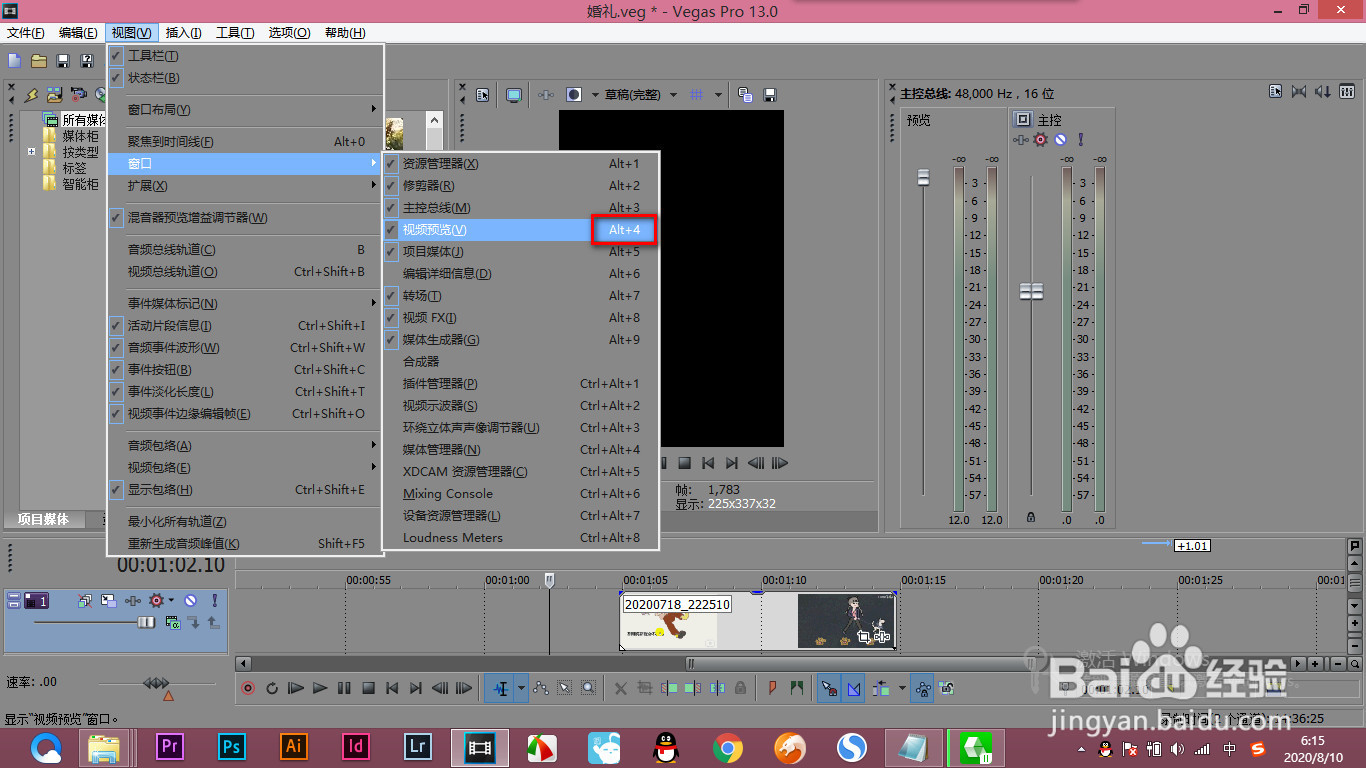Viewport: 1366px width, 768px height.
Task: Click Save Snapshot icon in preview toolbar
Action: click(x=770, y=95)
